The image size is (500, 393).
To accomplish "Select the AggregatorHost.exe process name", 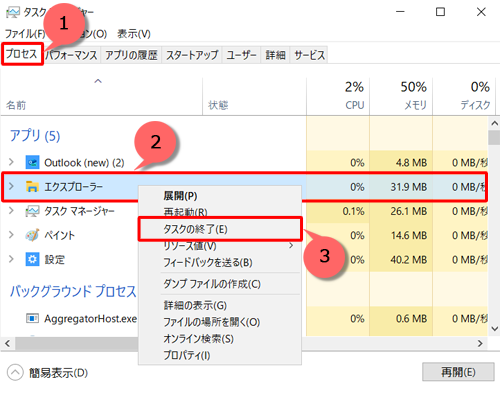I will click(90, 319).
